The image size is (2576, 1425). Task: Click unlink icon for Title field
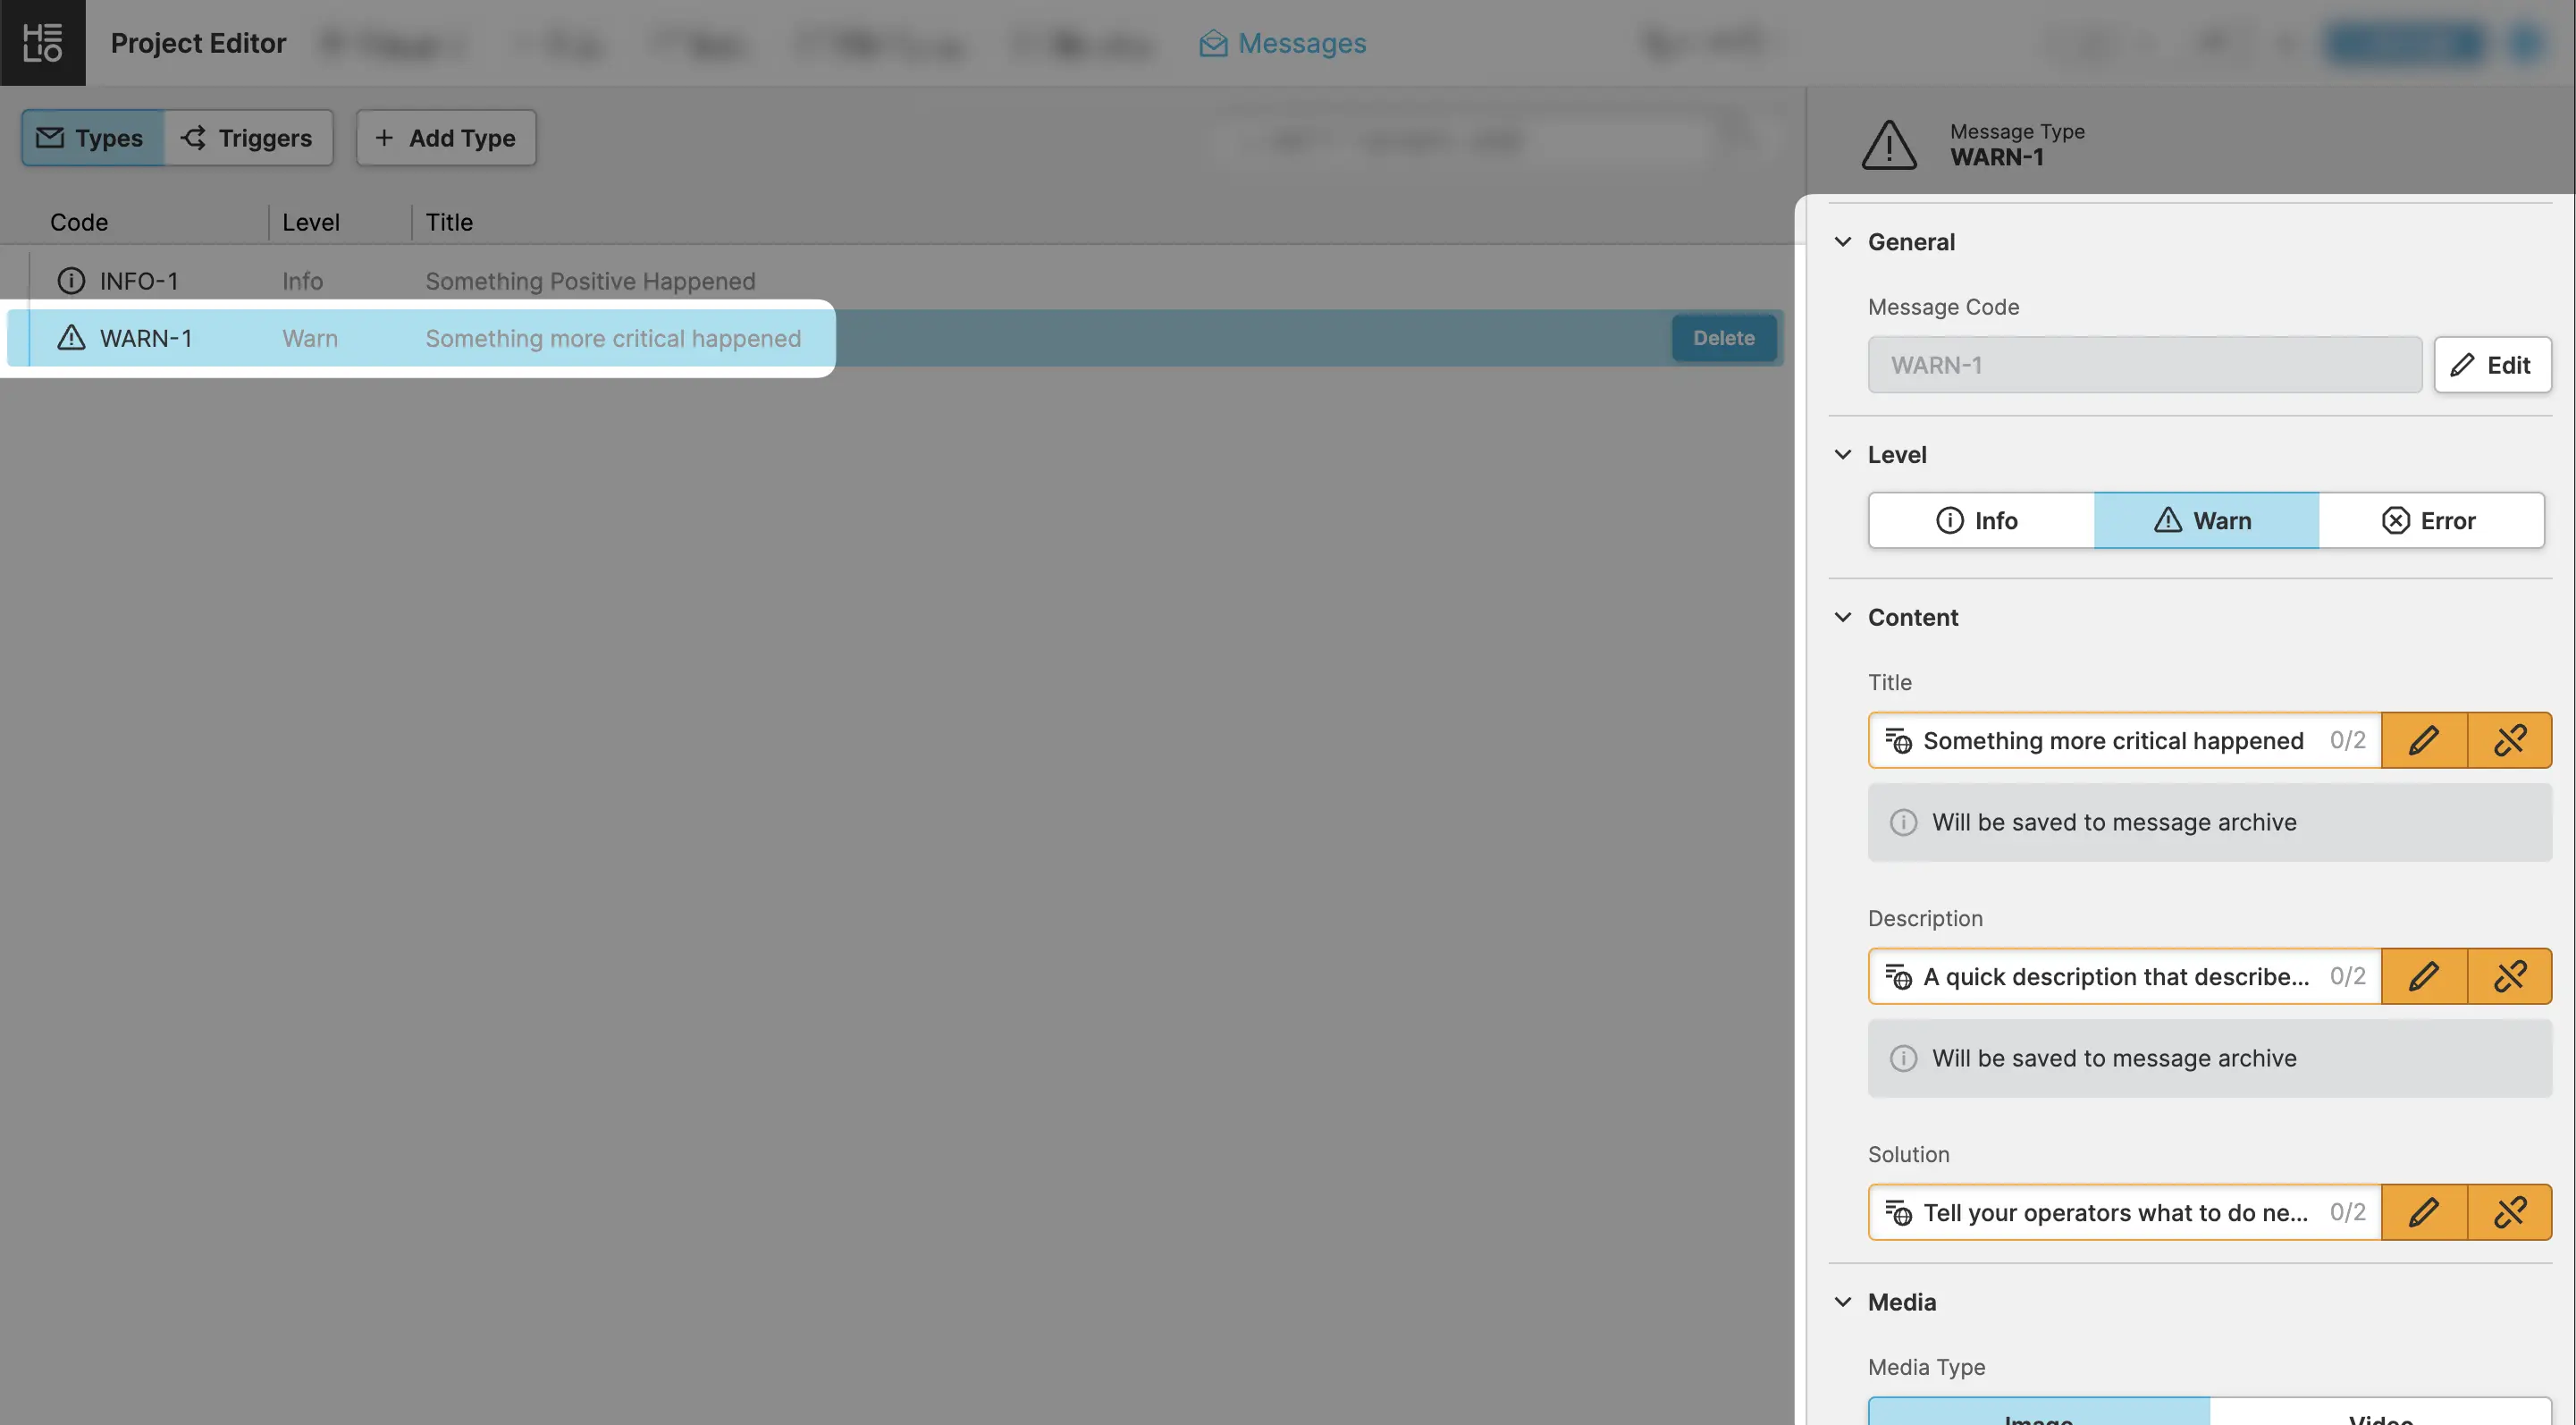coord(2509,740)
